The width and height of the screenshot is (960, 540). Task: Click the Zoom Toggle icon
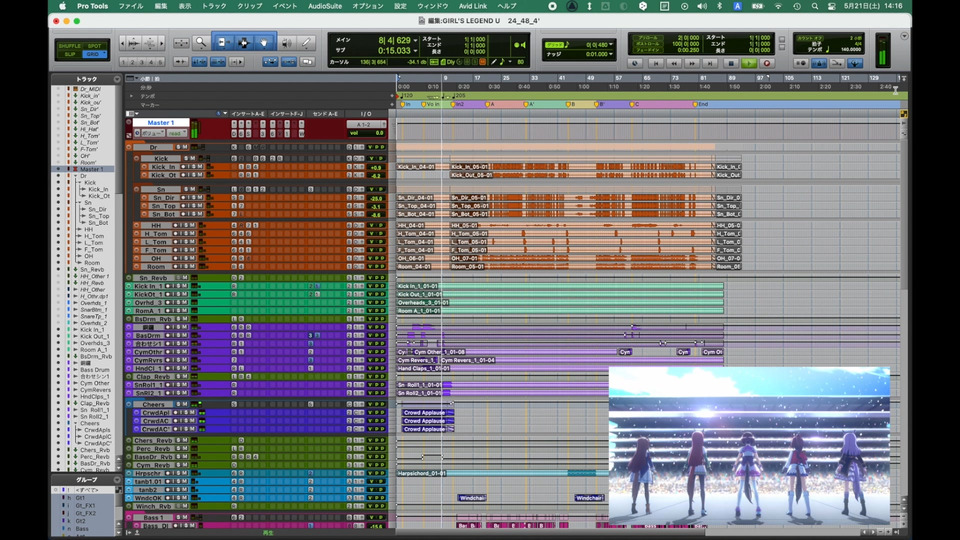coord(181,43)
